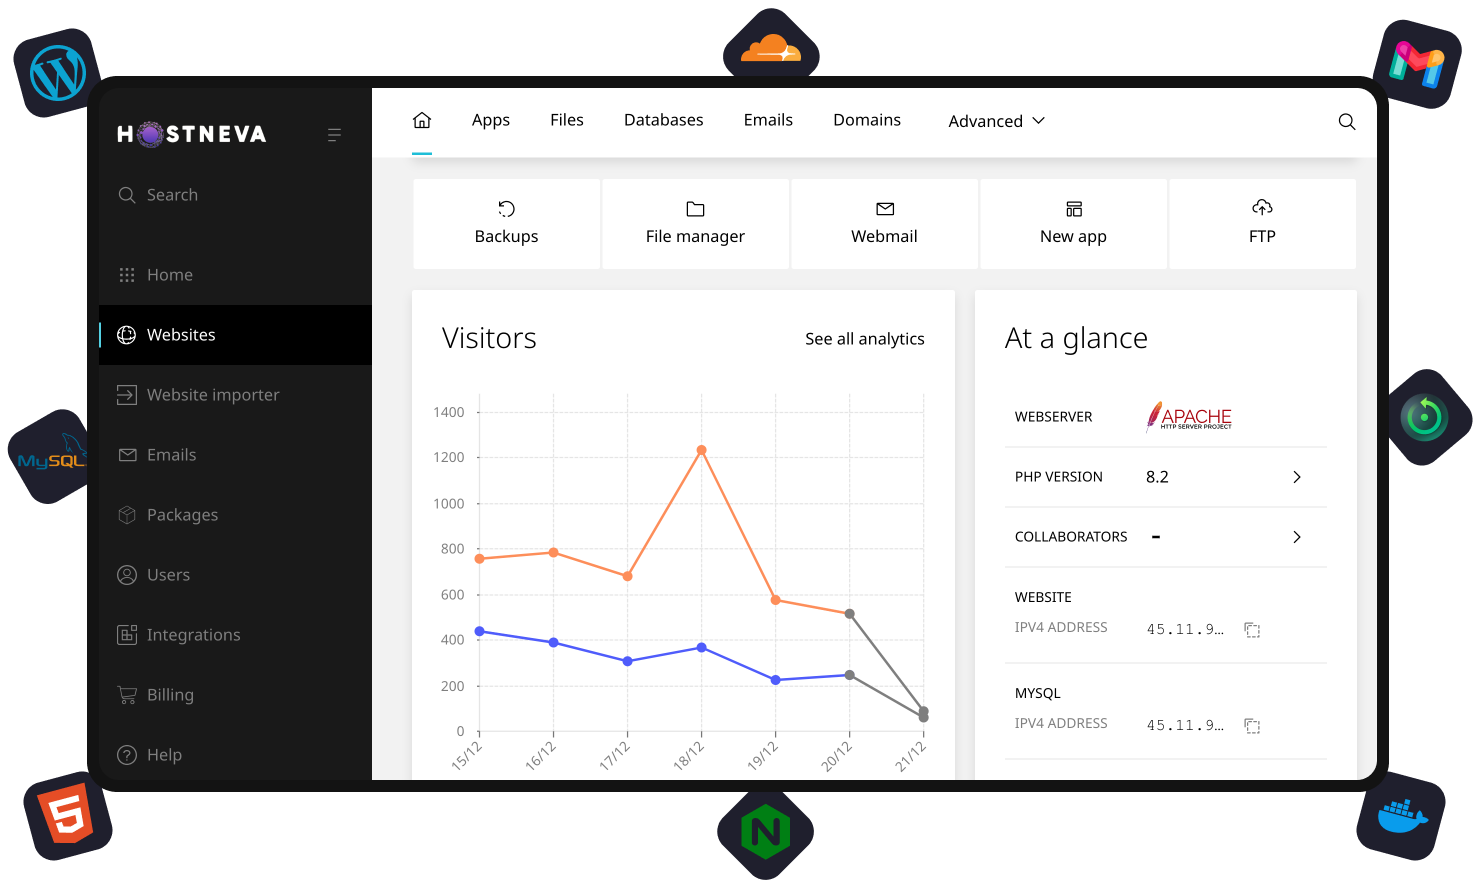Click Search in the left sidebar
1481x889 pixels.
[x=171, y=194]
